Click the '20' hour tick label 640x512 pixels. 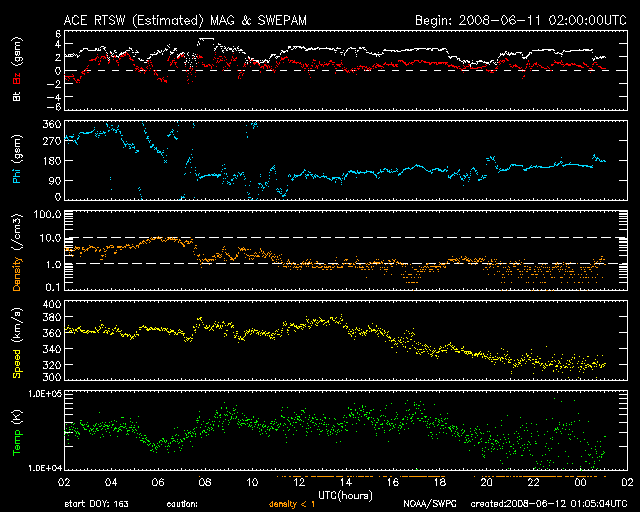click(x=487, y=483)
